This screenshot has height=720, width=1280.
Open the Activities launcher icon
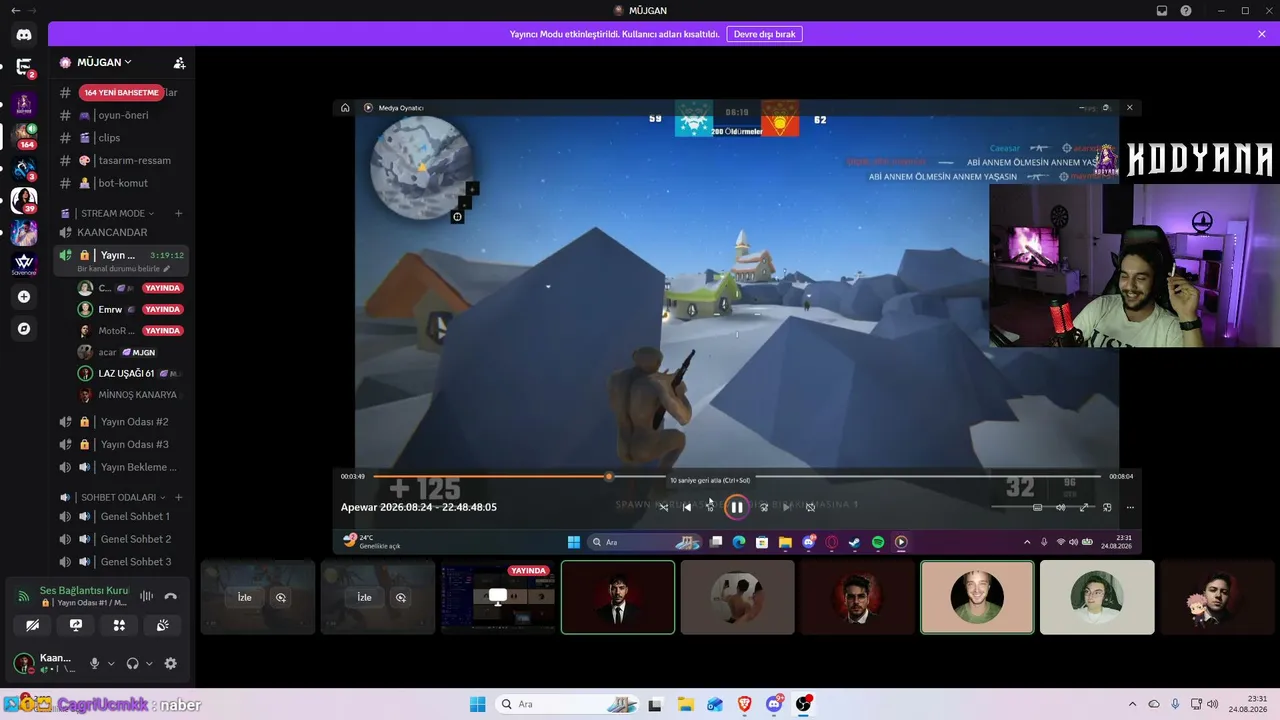(119, 625)
